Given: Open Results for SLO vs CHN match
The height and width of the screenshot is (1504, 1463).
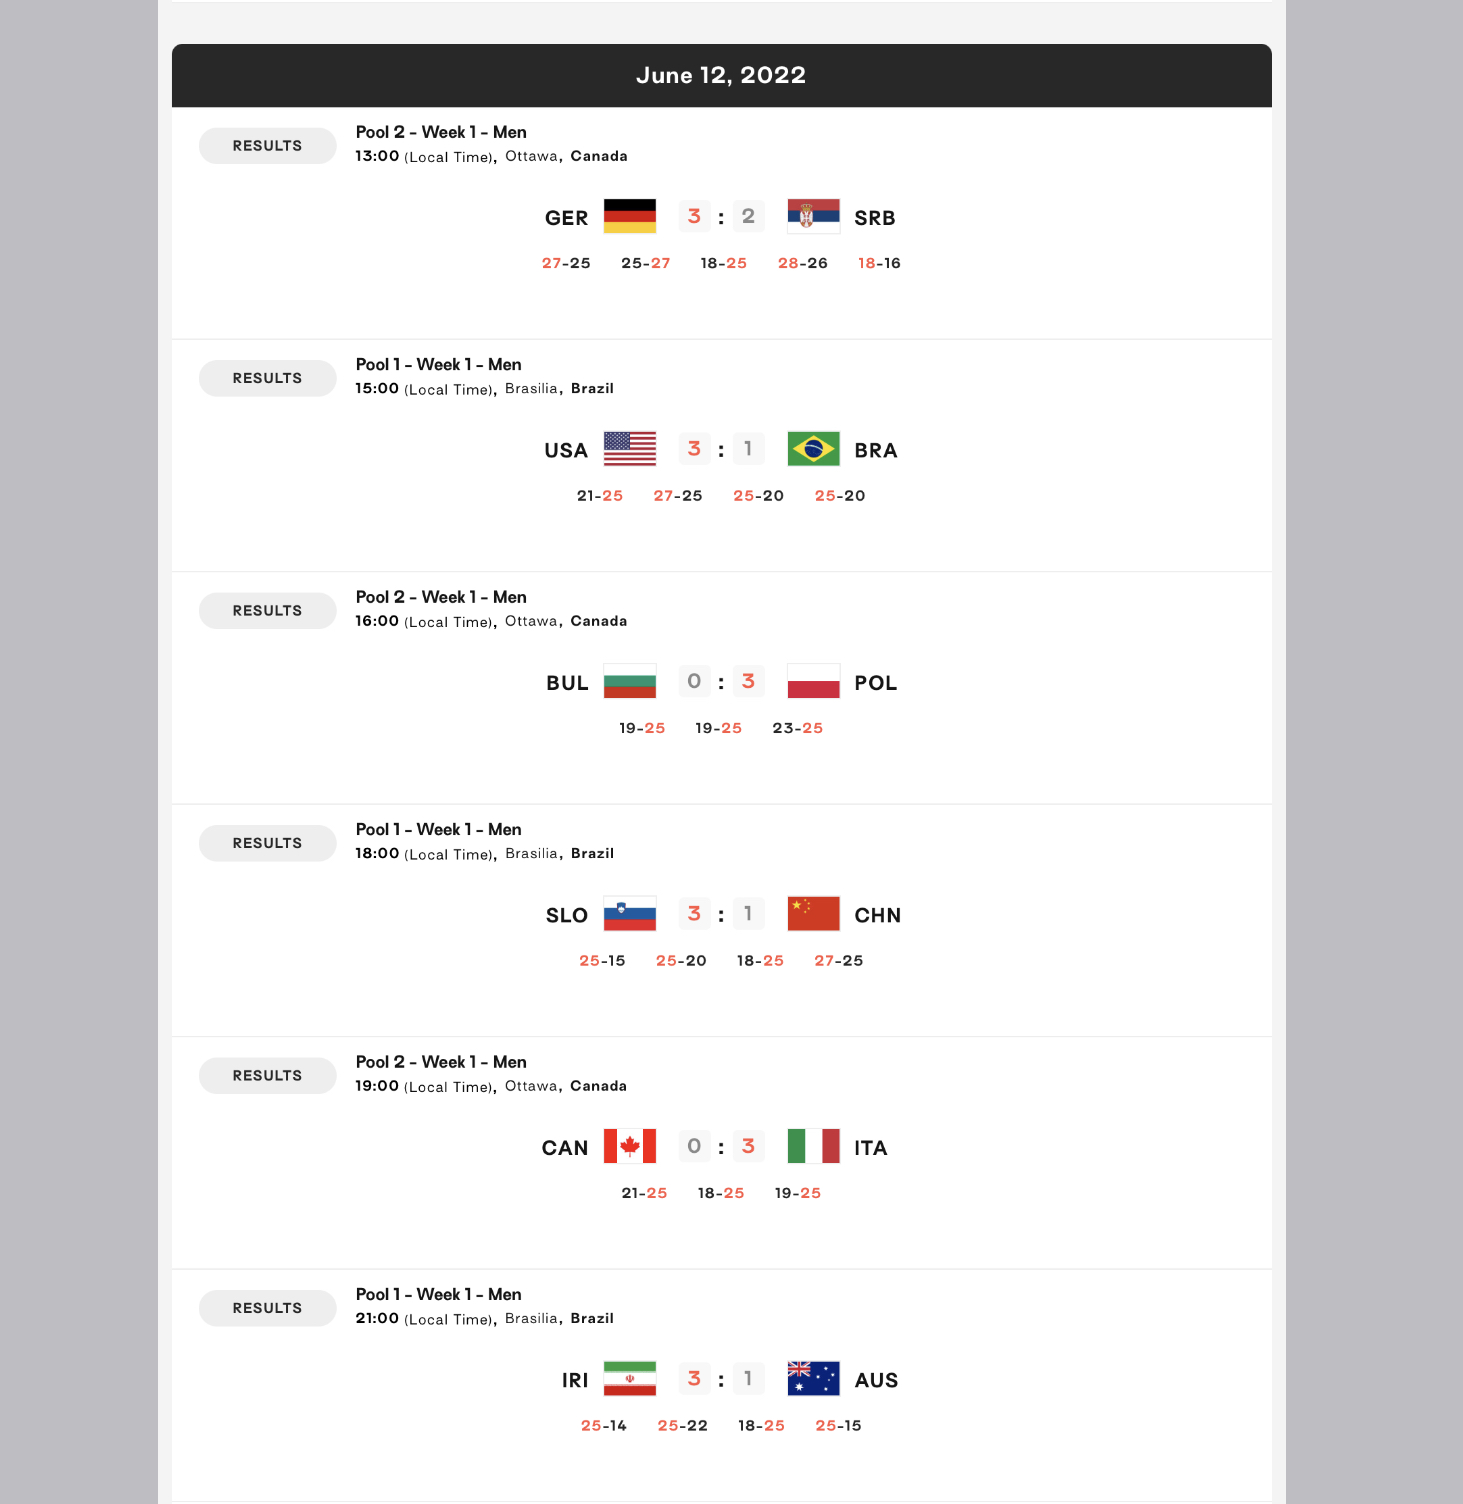Looking at the screenshot, I should click(x=268, y=843).
